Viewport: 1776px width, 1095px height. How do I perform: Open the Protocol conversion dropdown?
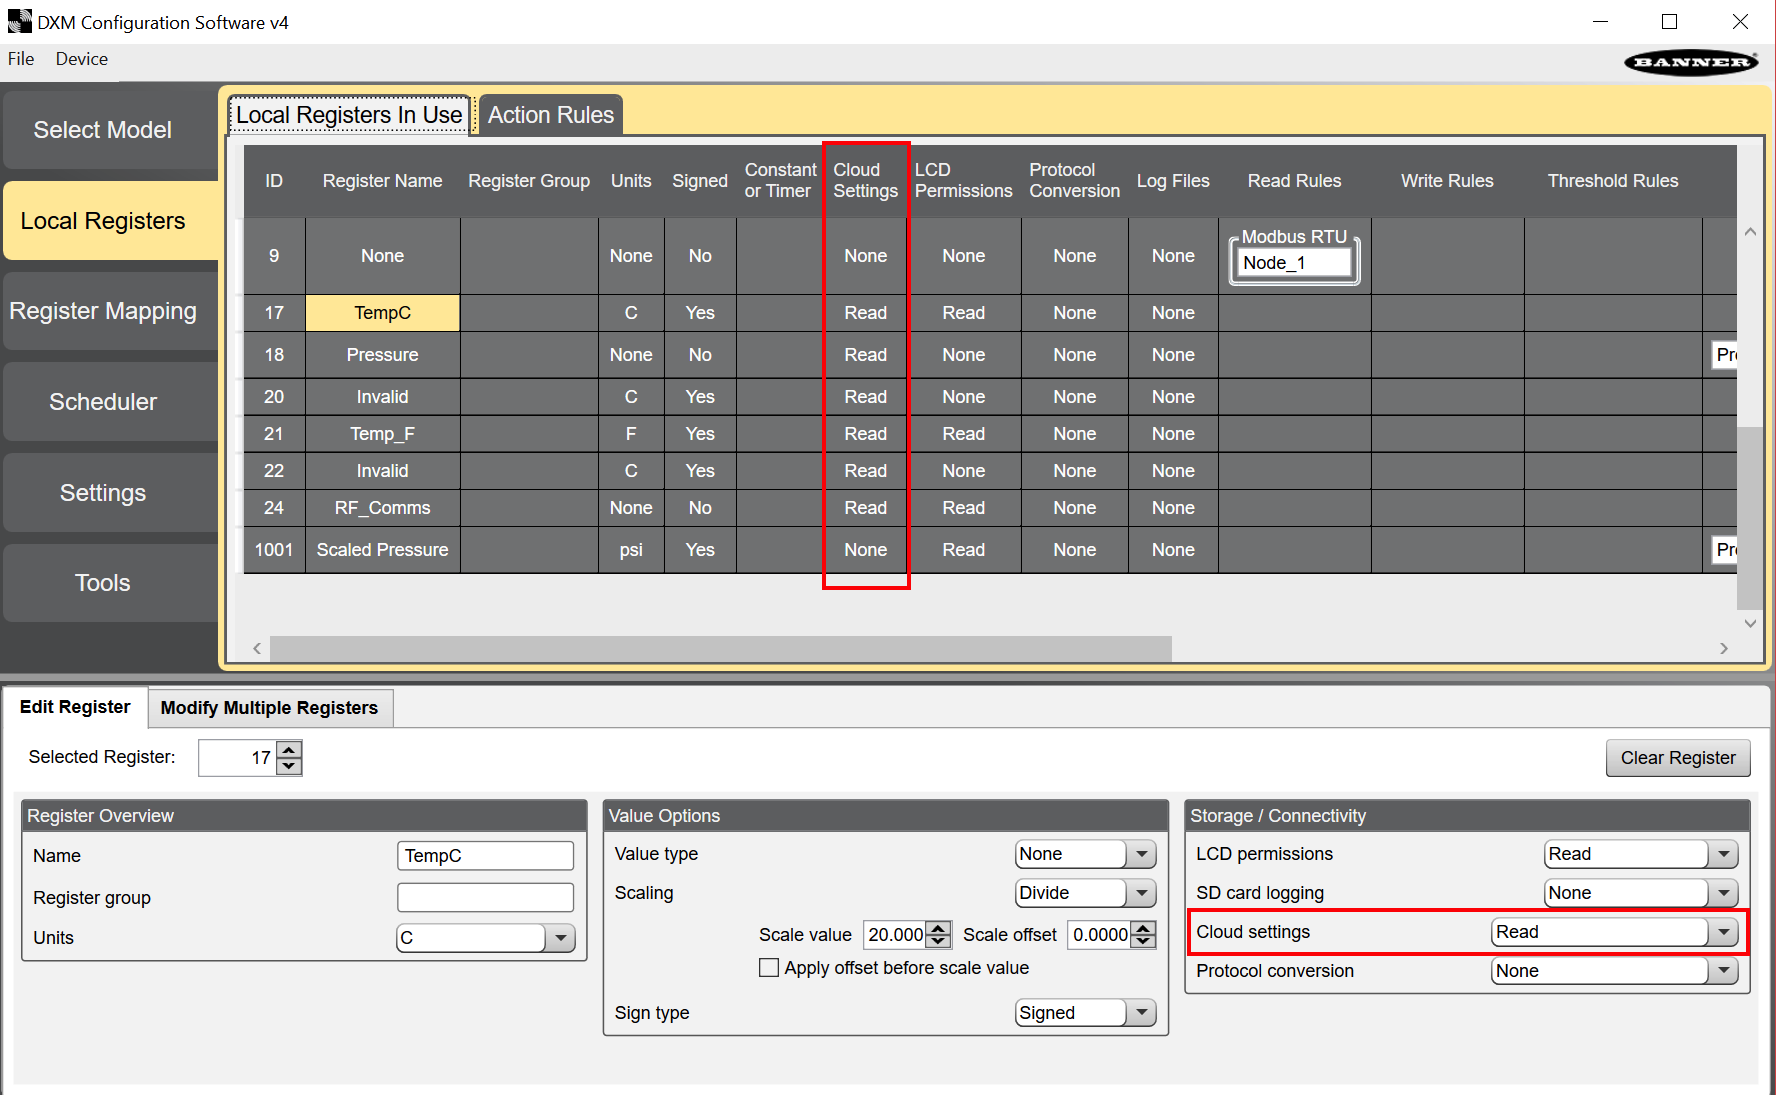point(1724,971)
